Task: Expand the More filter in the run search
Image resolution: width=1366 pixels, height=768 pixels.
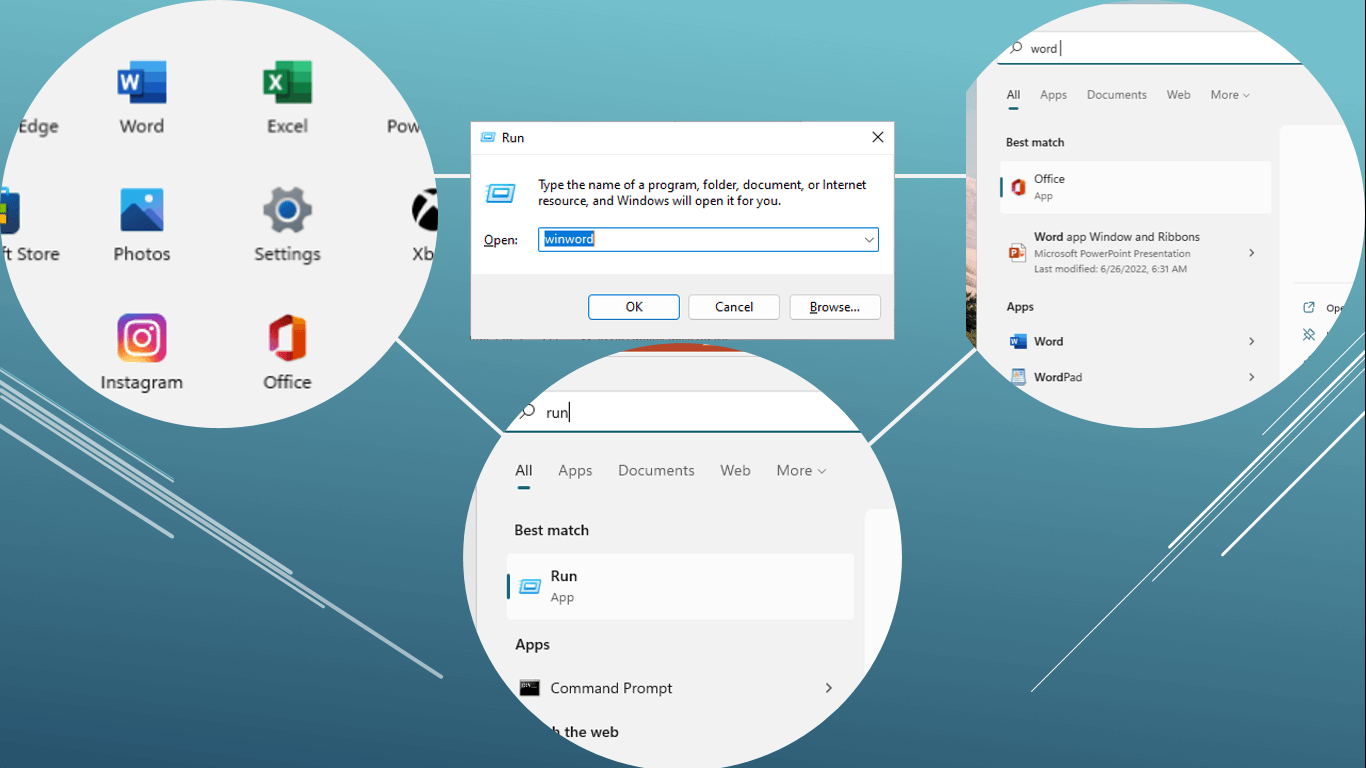Action: point(801,471)
